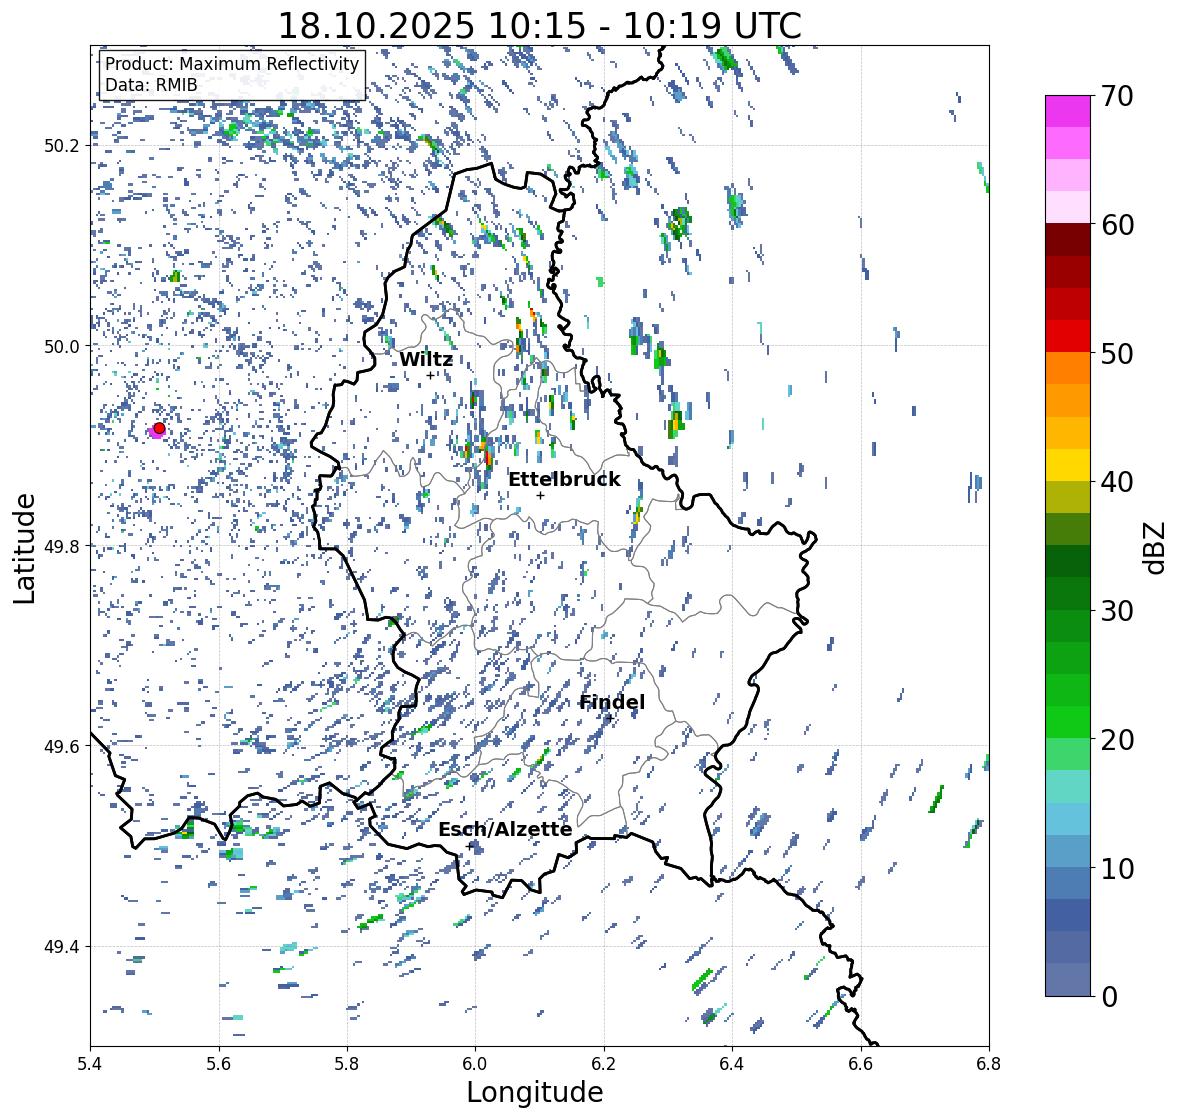
Task: Click the light cyan colorbar segment near 15
Action: coord(1068,787)
